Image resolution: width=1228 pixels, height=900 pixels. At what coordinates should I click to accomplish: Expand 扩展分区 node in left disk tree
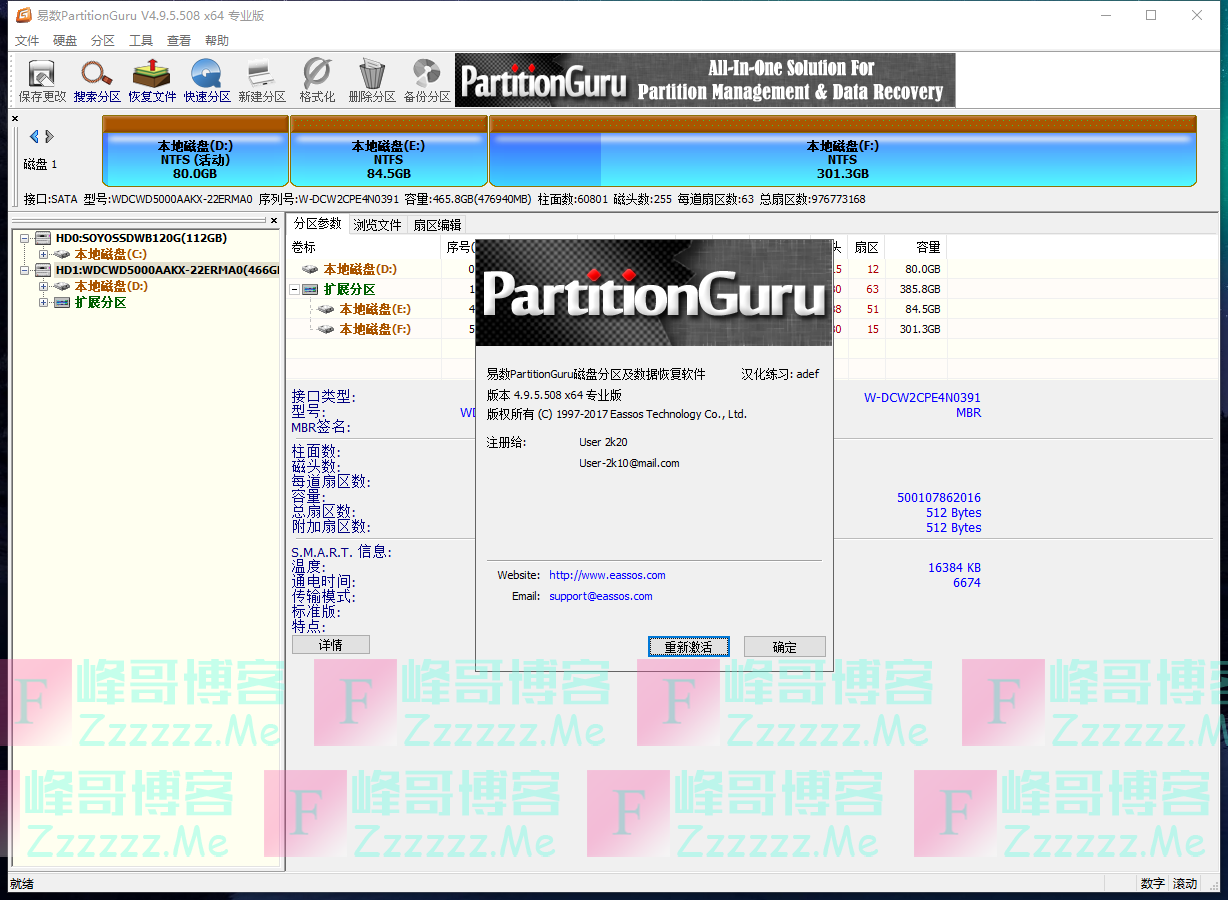(43, 302)
